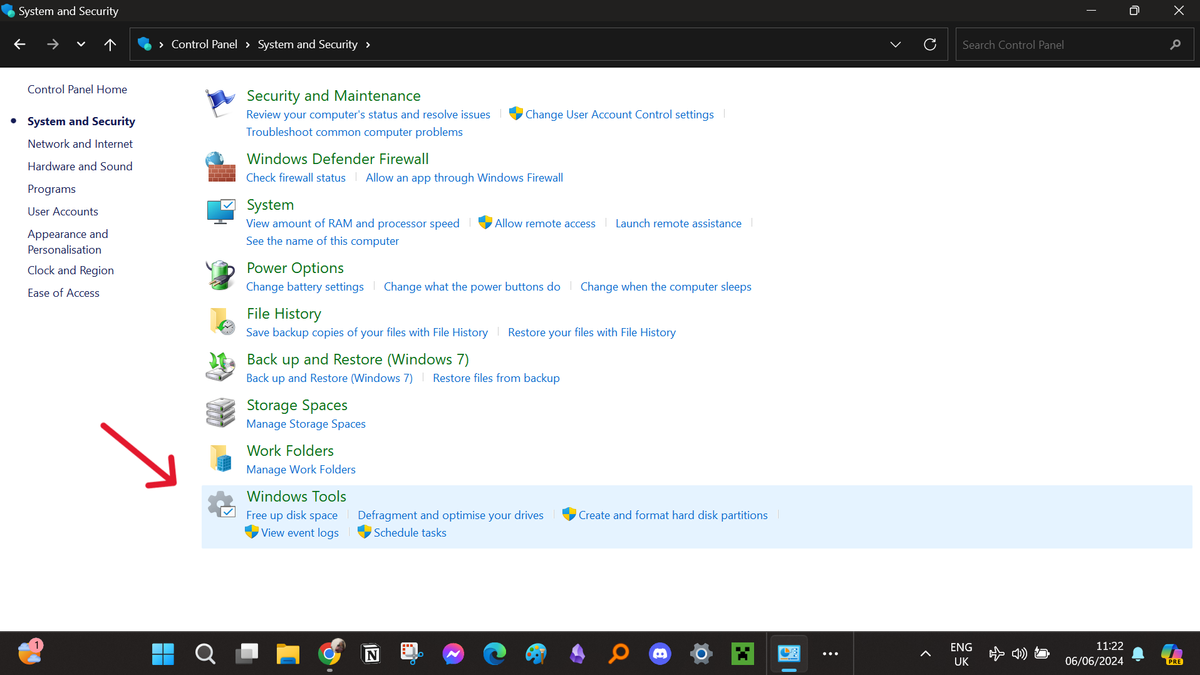Click View event logs link

[x=300, y=533]
